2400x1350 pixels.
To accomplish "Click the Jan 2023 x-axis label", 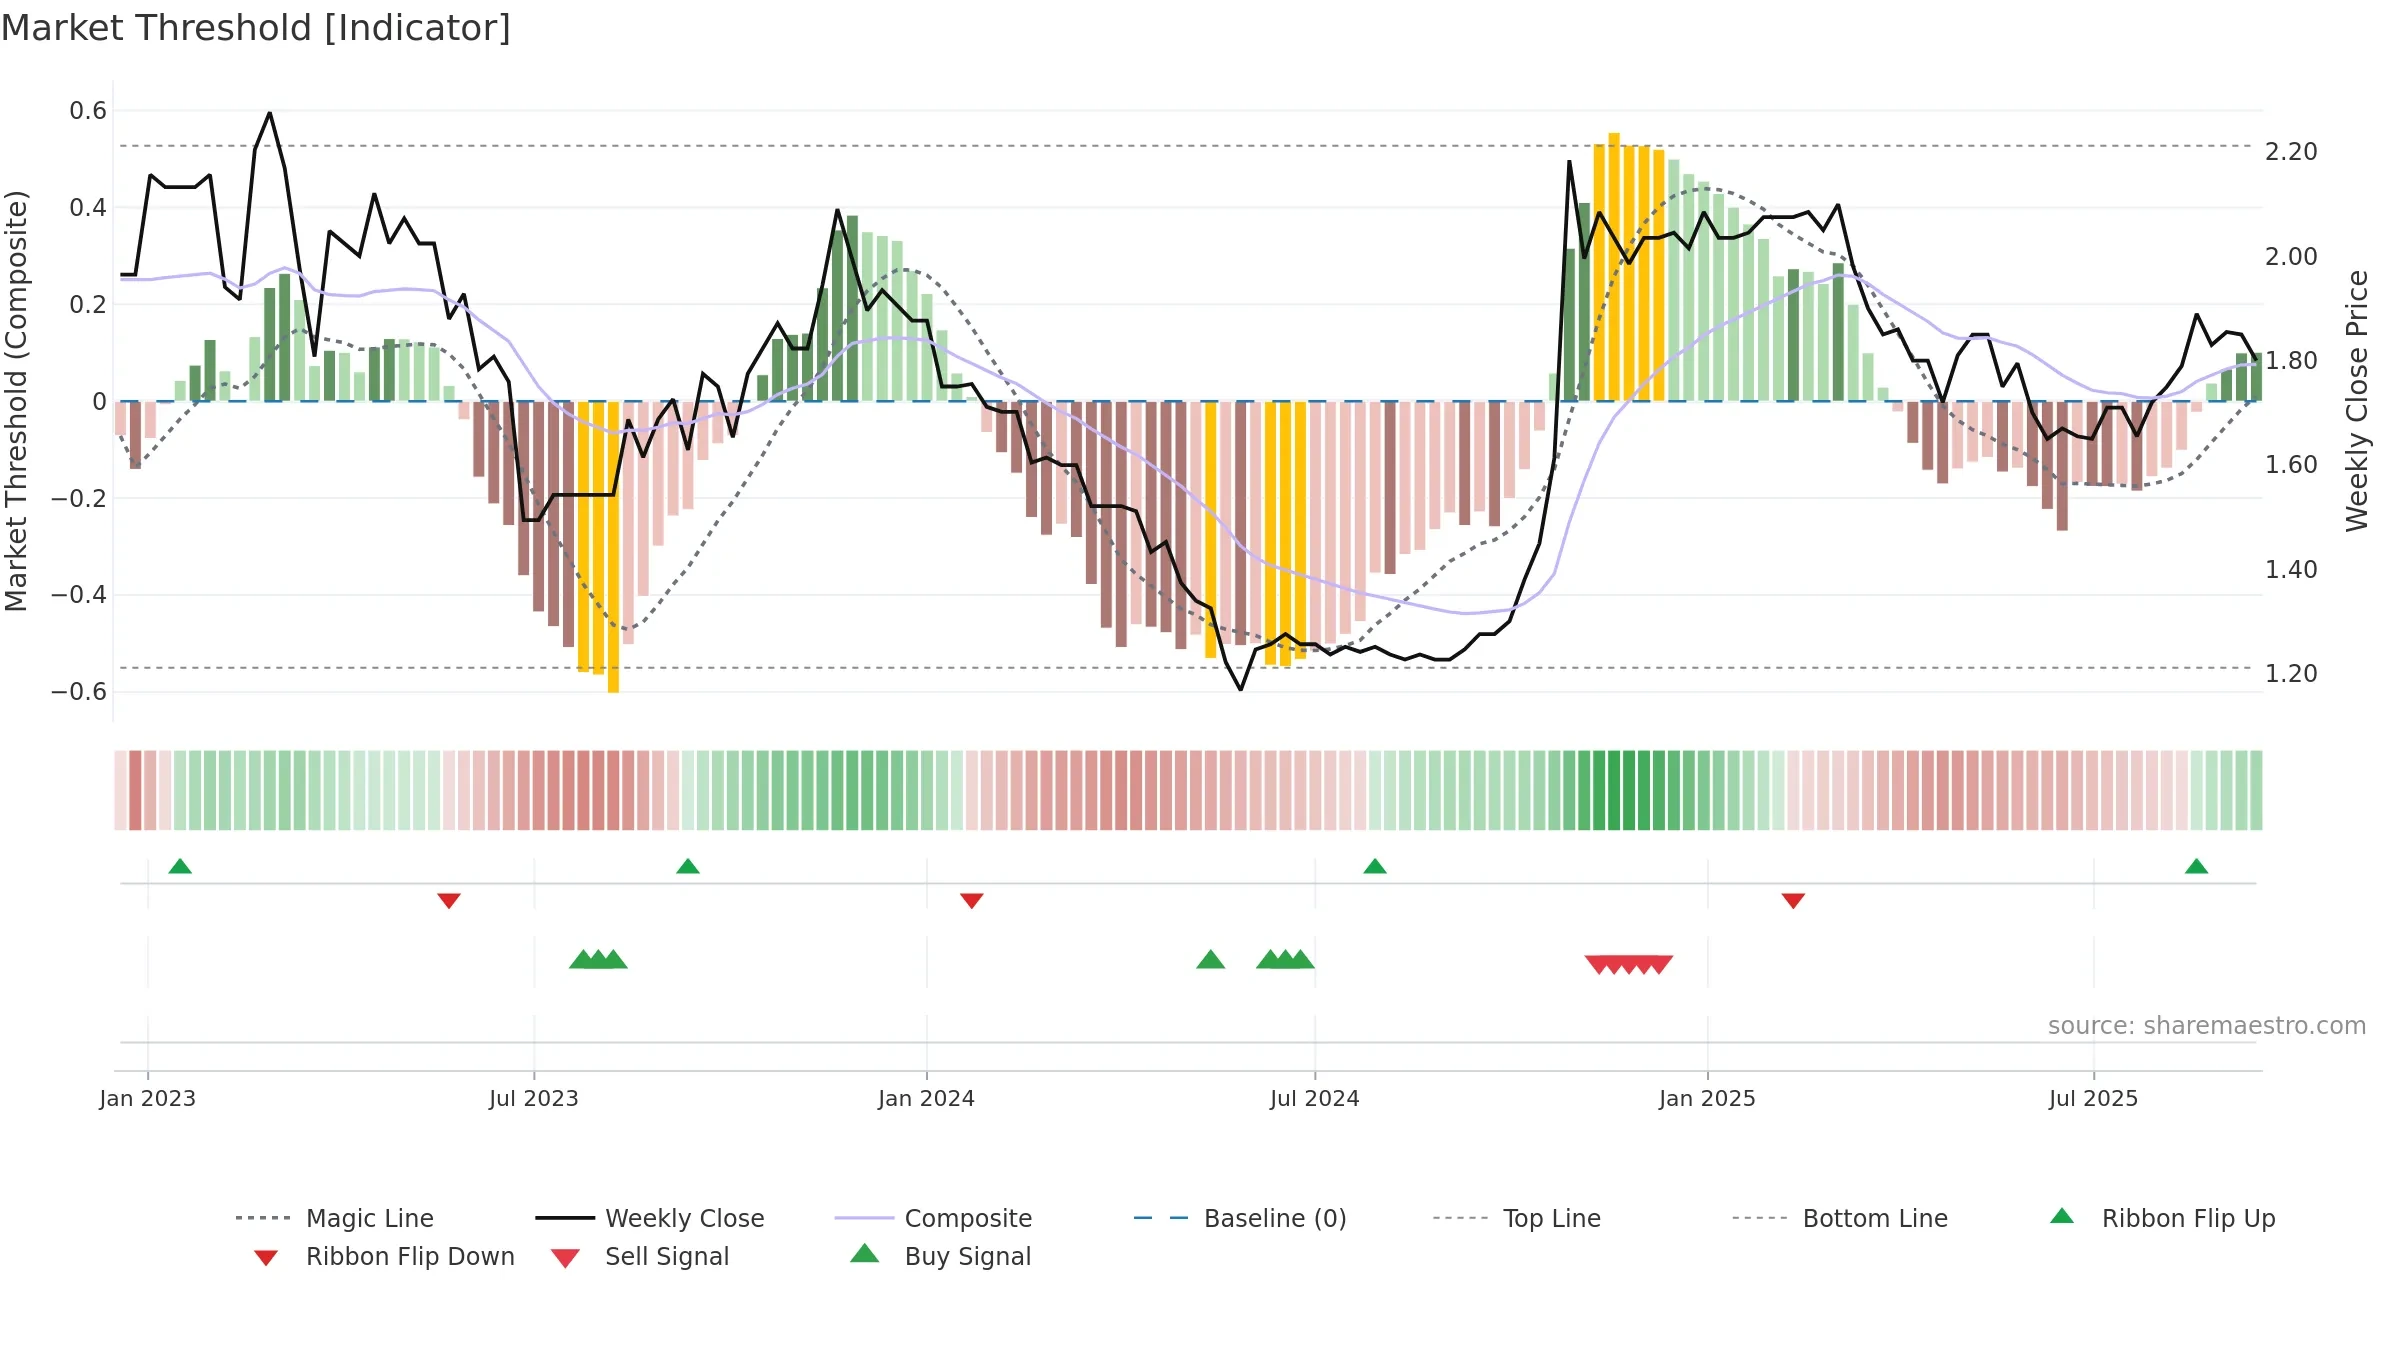I will 148,1098.
